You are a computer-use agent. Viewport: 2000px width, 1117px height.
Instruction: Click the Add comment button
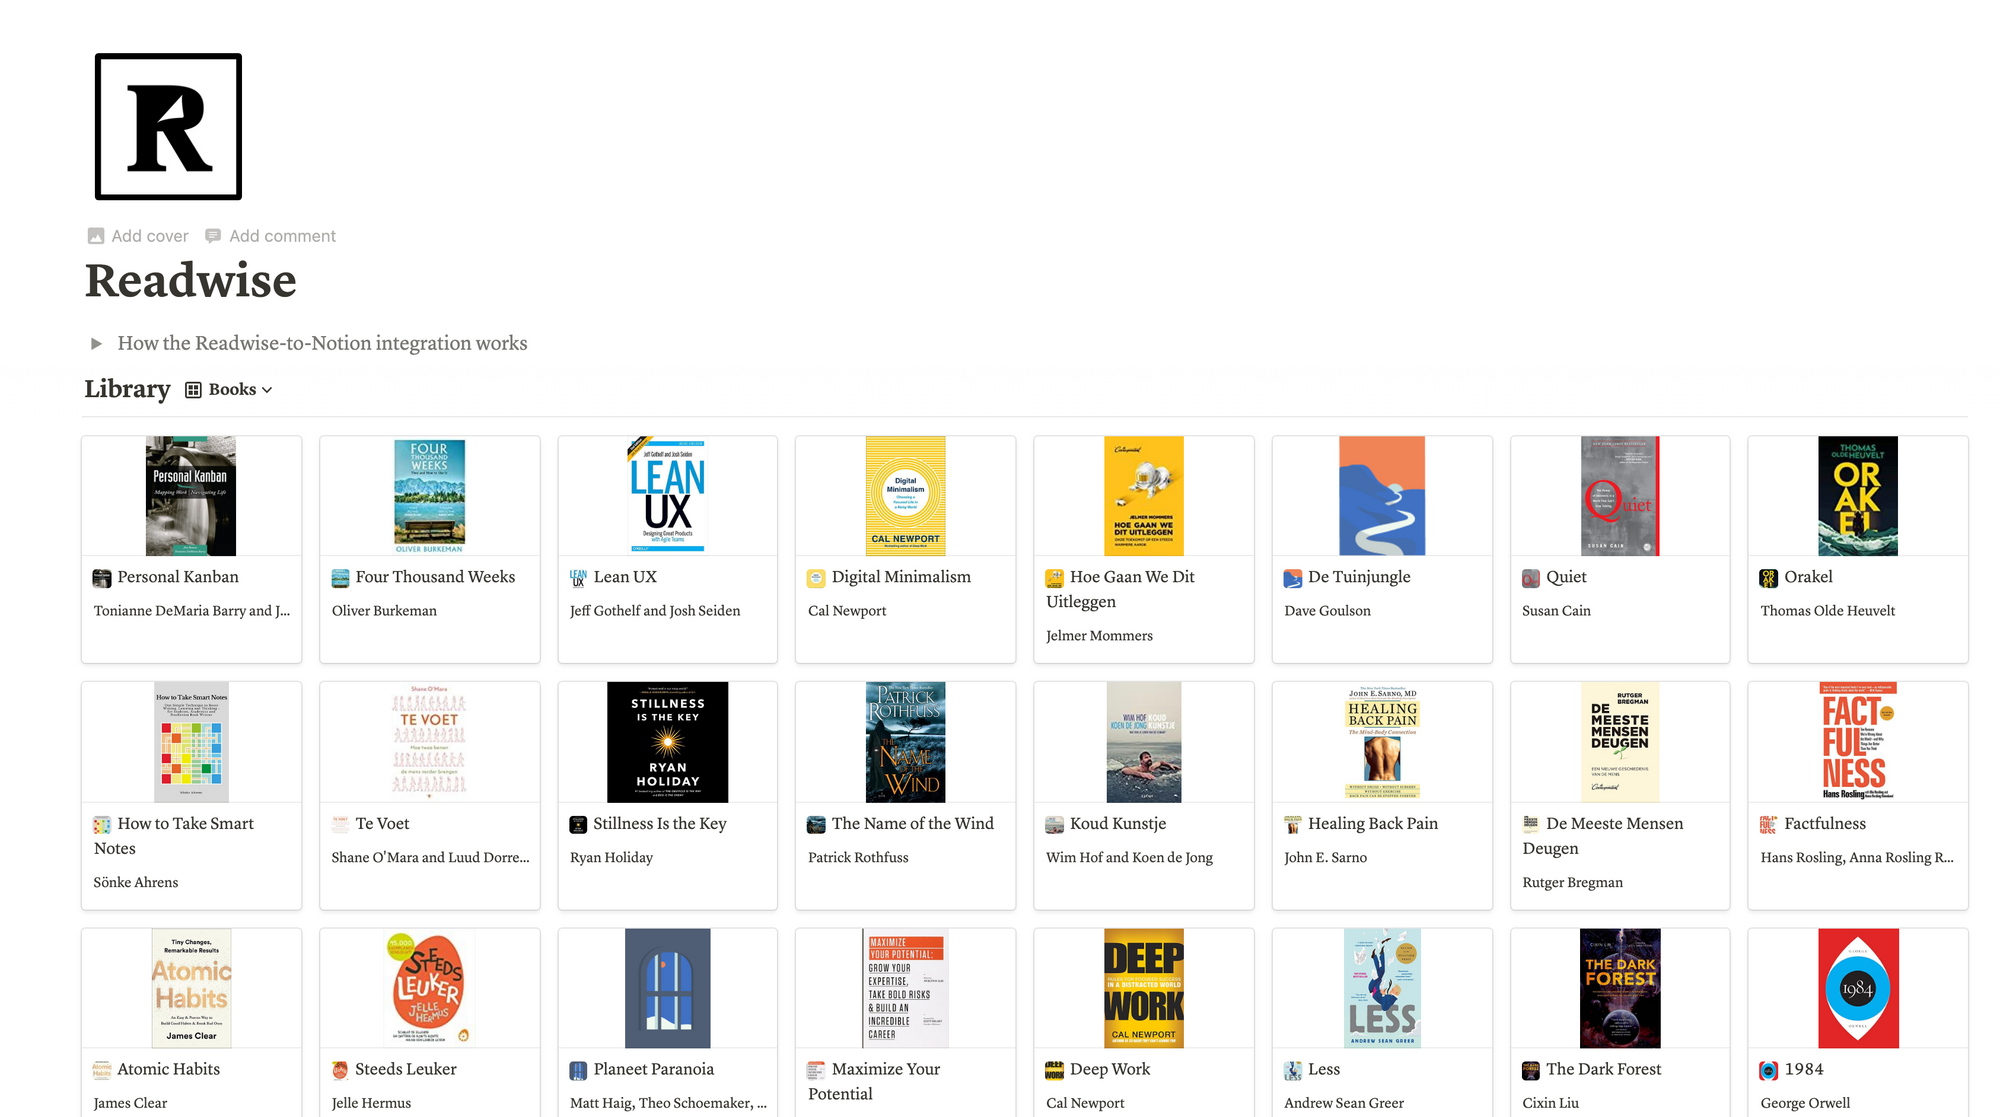[282, 236]
